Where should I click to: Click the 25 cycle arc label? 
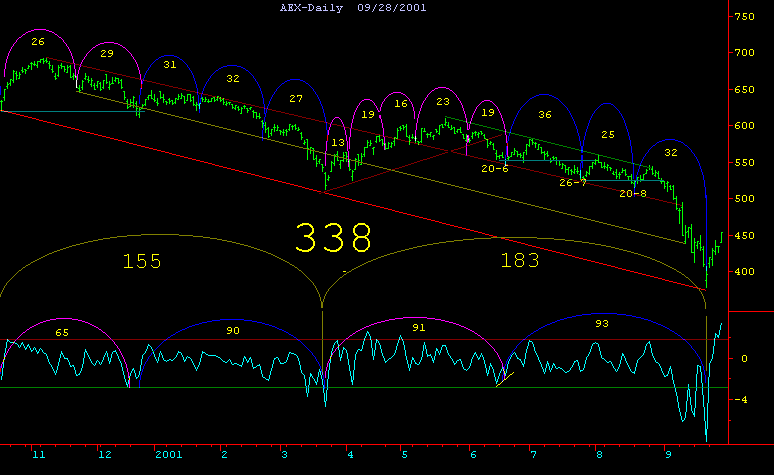coord(608,135)
